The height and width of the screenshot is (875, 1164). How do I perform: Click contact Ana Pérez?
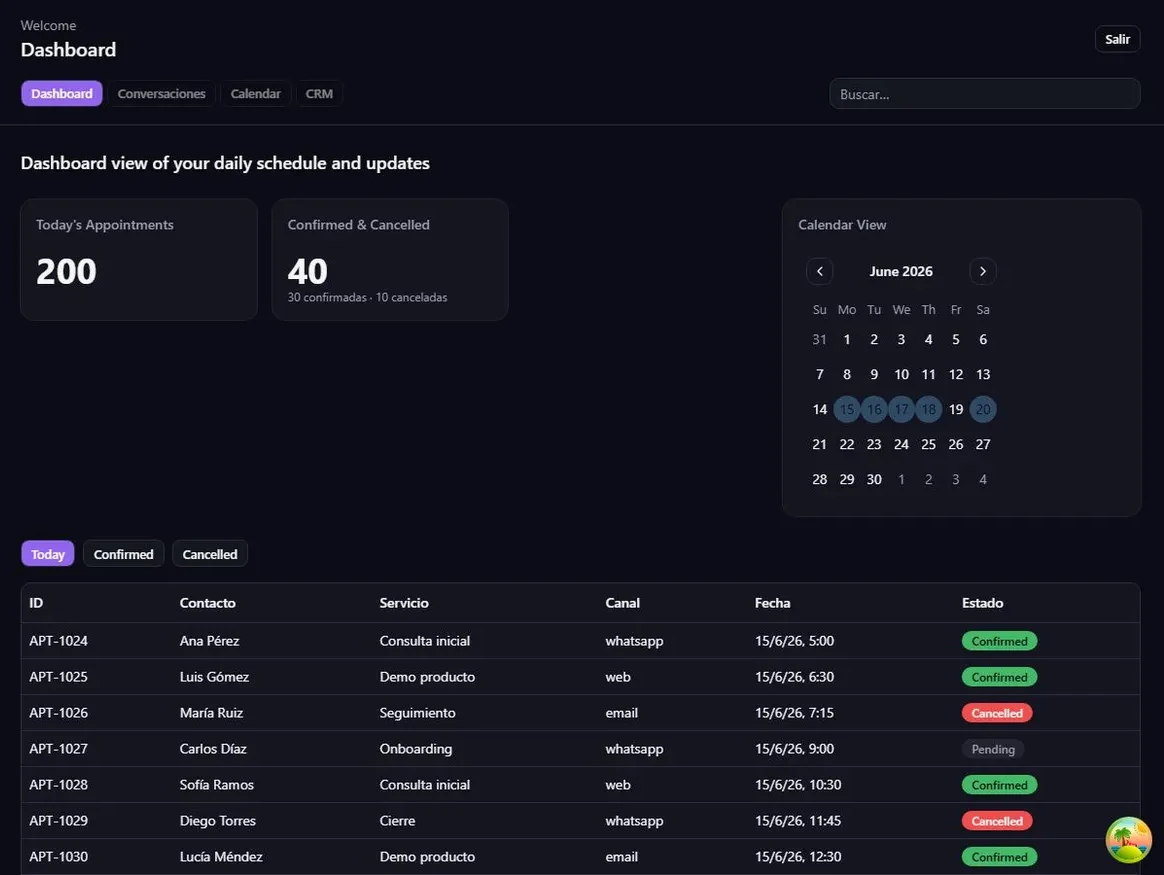[209, 640]
